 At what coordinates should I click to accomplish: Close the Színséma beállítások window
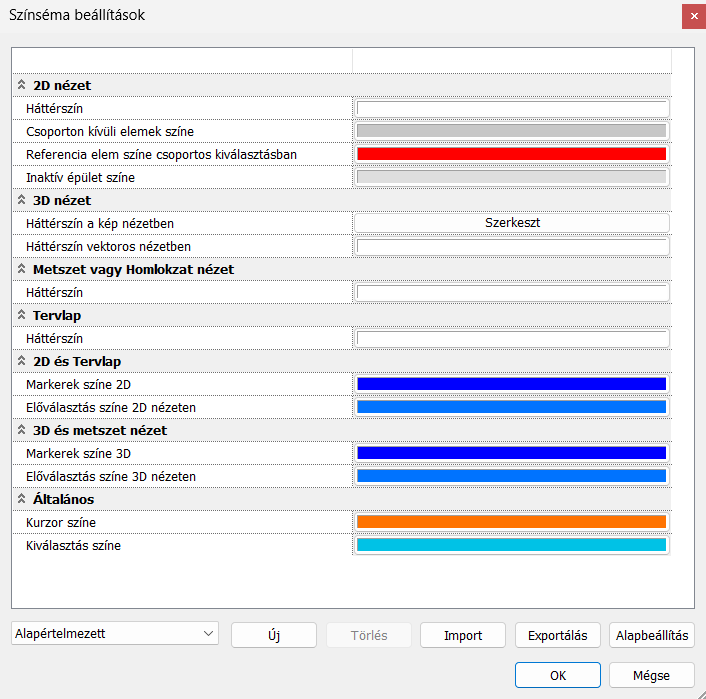[x=692, y=16]
